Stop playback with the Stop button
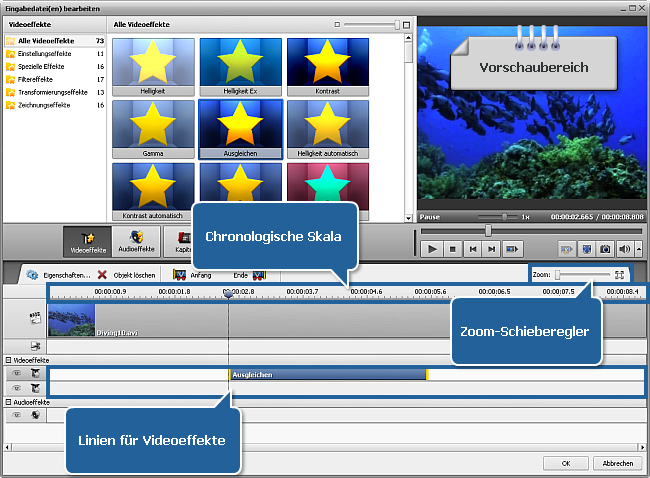This screenshot has width=650, height=478. 453,249
